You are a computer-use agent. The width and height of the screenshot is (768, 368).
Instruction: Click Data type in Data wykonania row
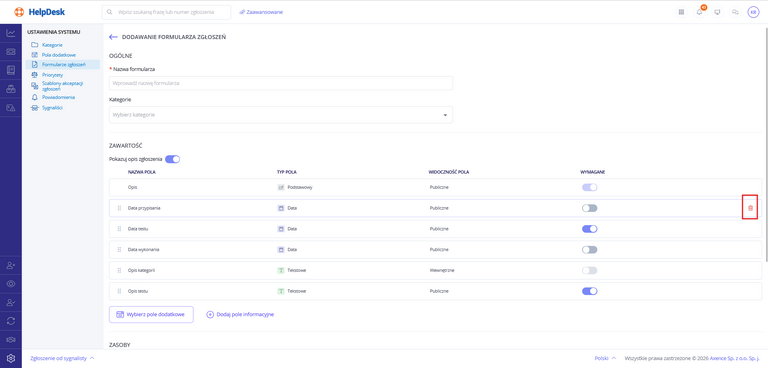click(292, 249)
